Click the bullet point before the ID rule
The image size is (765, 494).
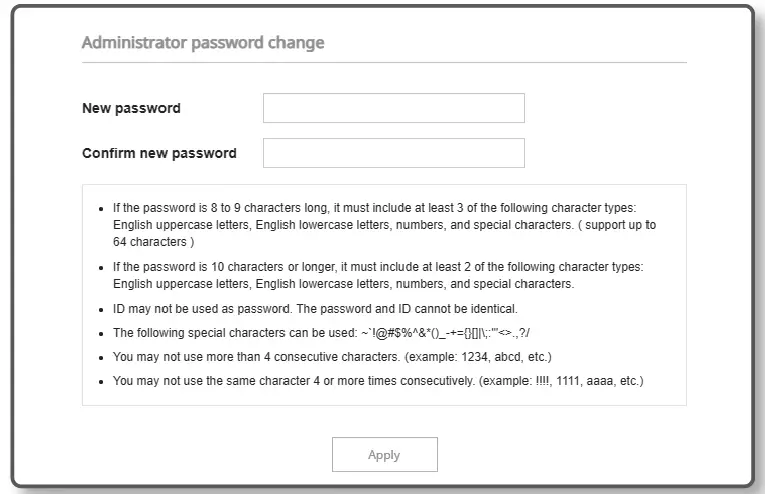pyautogui.click(x=102, y=309)
